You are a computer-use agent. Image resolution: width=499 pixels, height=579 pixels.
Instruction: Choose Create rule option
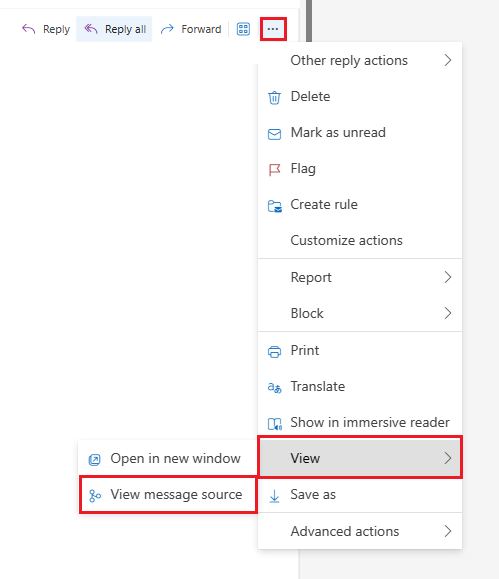click(360, 204)
